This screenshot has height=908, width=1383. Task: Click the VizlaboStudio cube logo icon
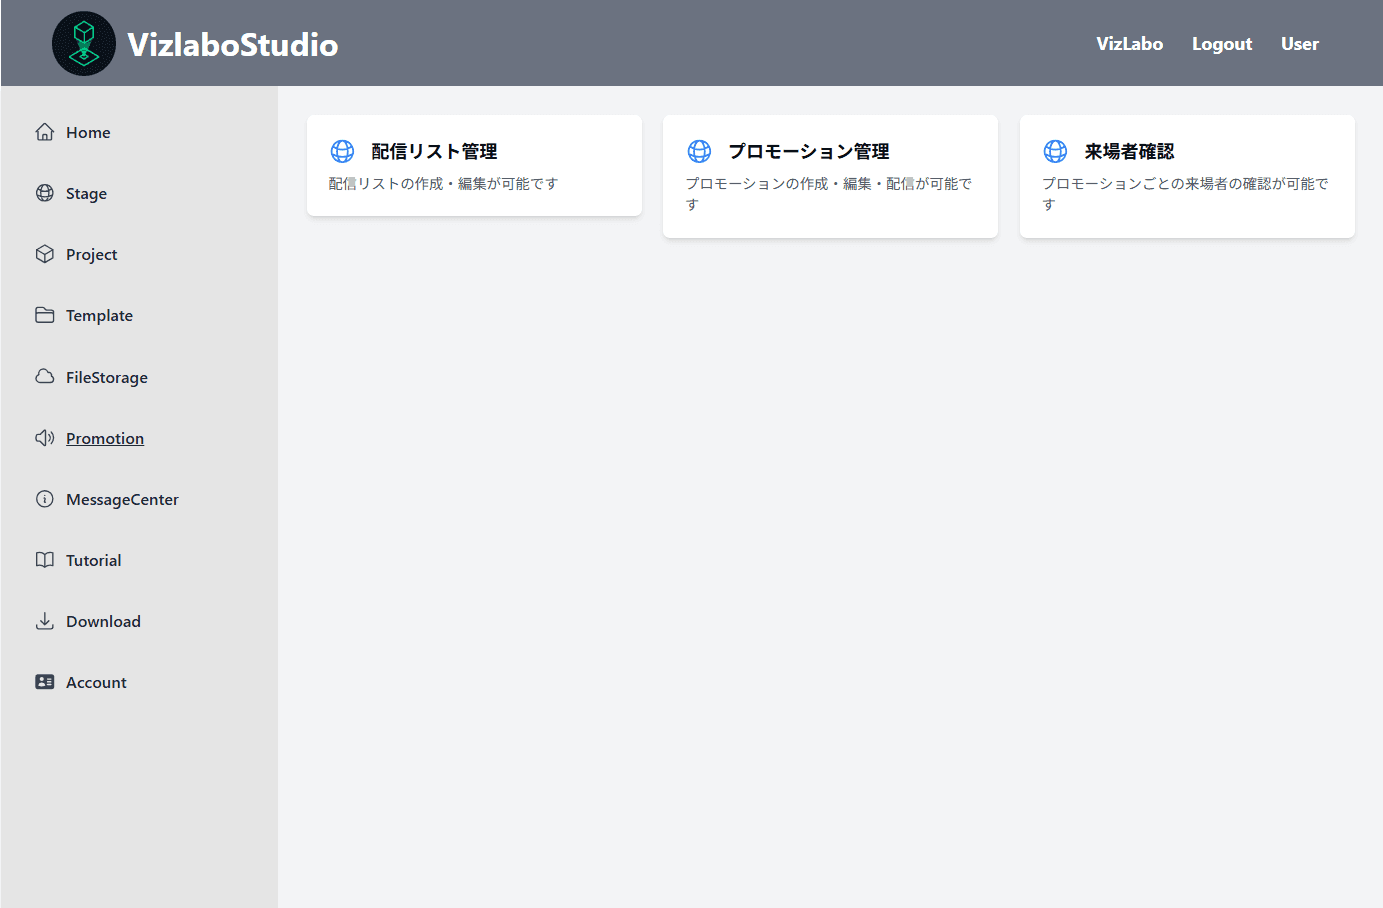pos(84,44)
